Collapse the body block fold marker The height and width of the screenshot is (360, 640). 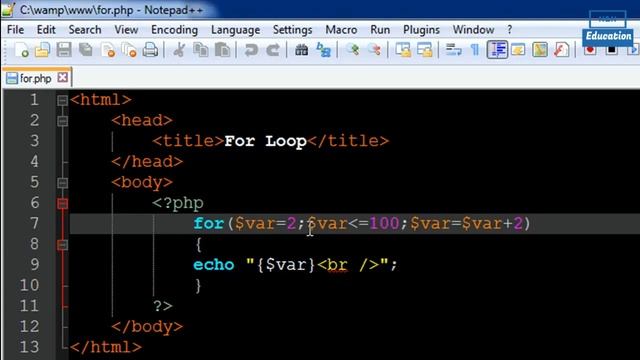point(62,182)
